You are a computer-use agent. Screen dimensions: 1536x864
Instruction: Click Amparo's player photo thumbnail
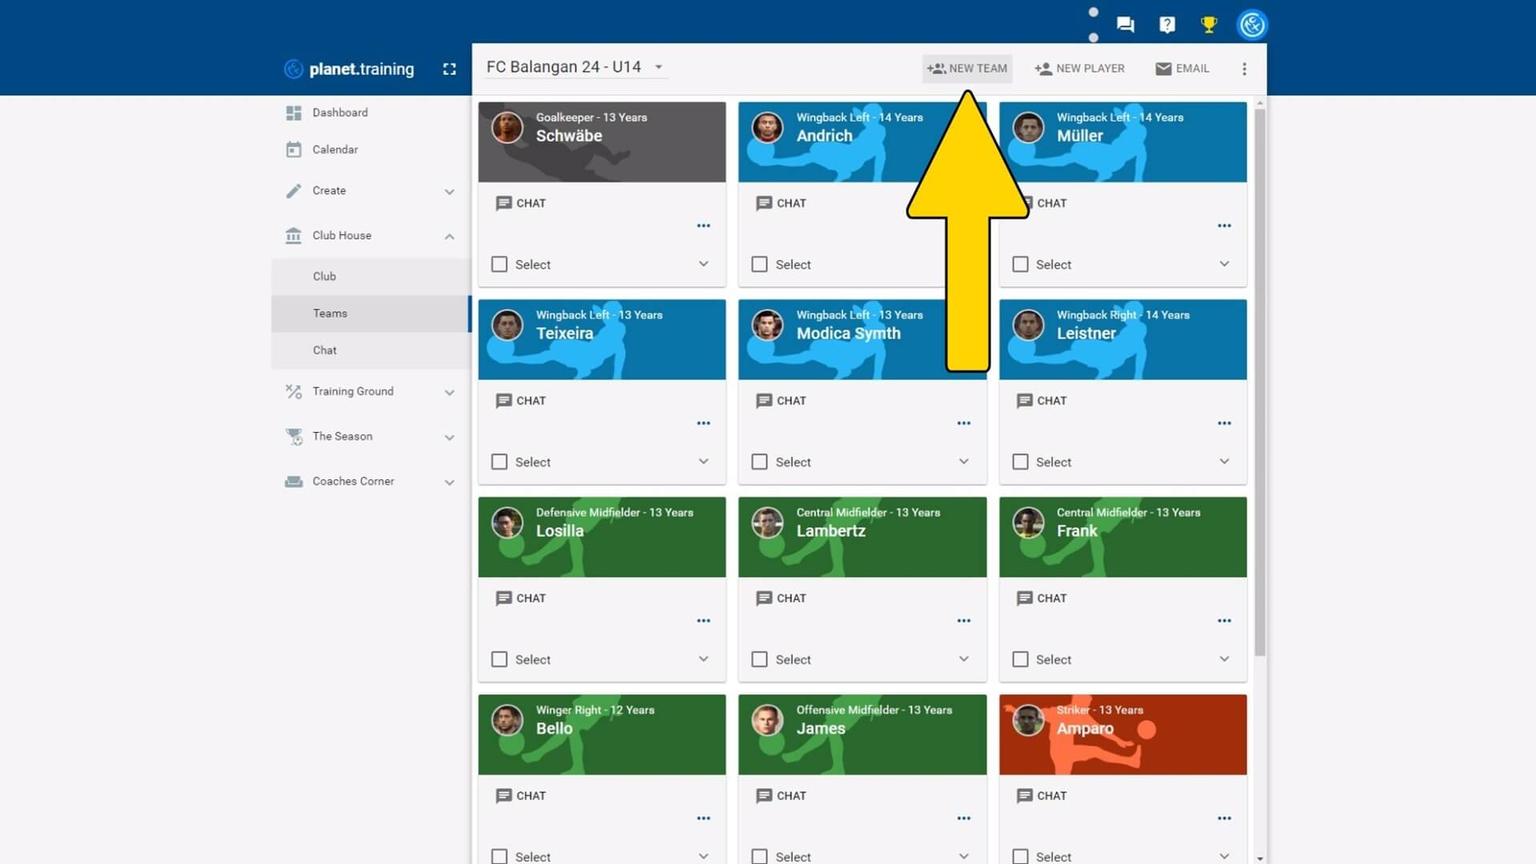click(1028, 720)
